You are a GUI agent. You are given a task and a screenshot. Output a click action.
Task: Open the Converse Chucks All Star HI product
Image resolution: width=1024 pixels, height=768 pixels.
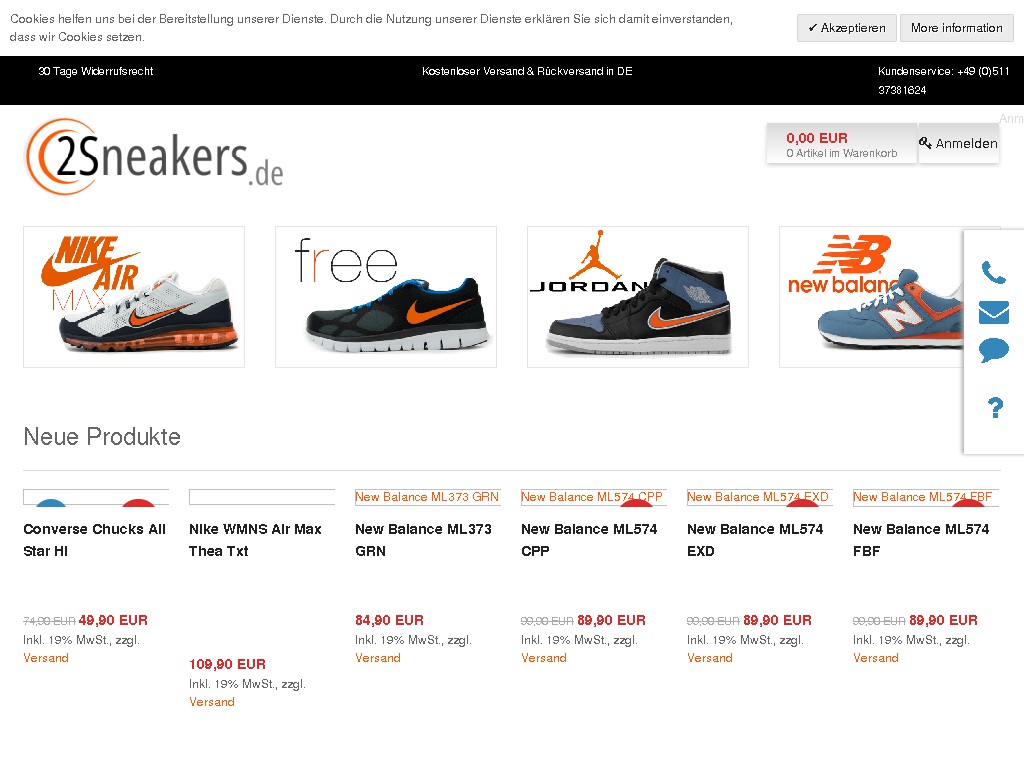tap(95, 540)
